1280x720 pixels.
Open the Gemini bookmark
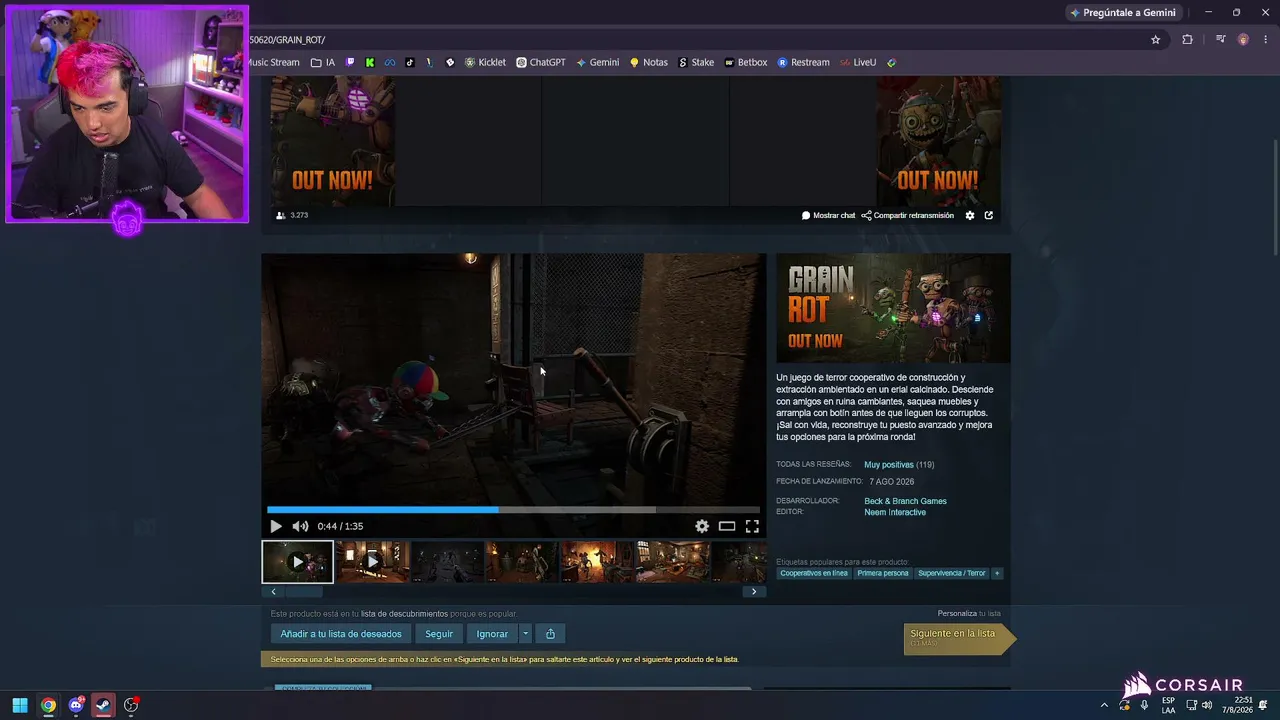(x=597, y=62)
